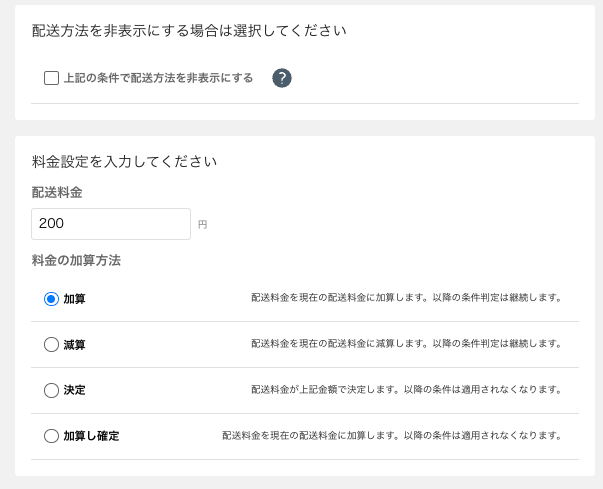Viewport: 603px width, 489px height.
Task: Click the 減算 option label text
Action: [x=75, y=344]
